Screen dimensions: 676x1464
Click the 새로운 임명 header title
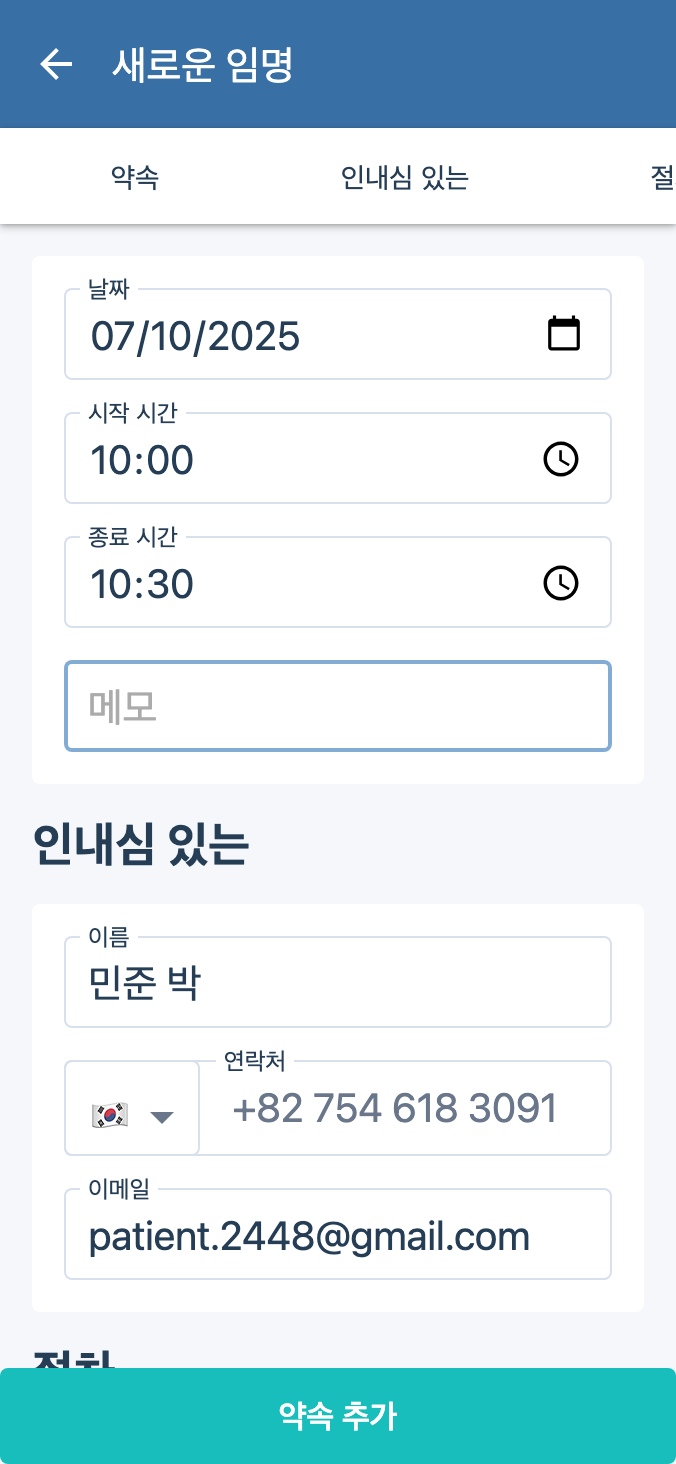pos(203,66)
